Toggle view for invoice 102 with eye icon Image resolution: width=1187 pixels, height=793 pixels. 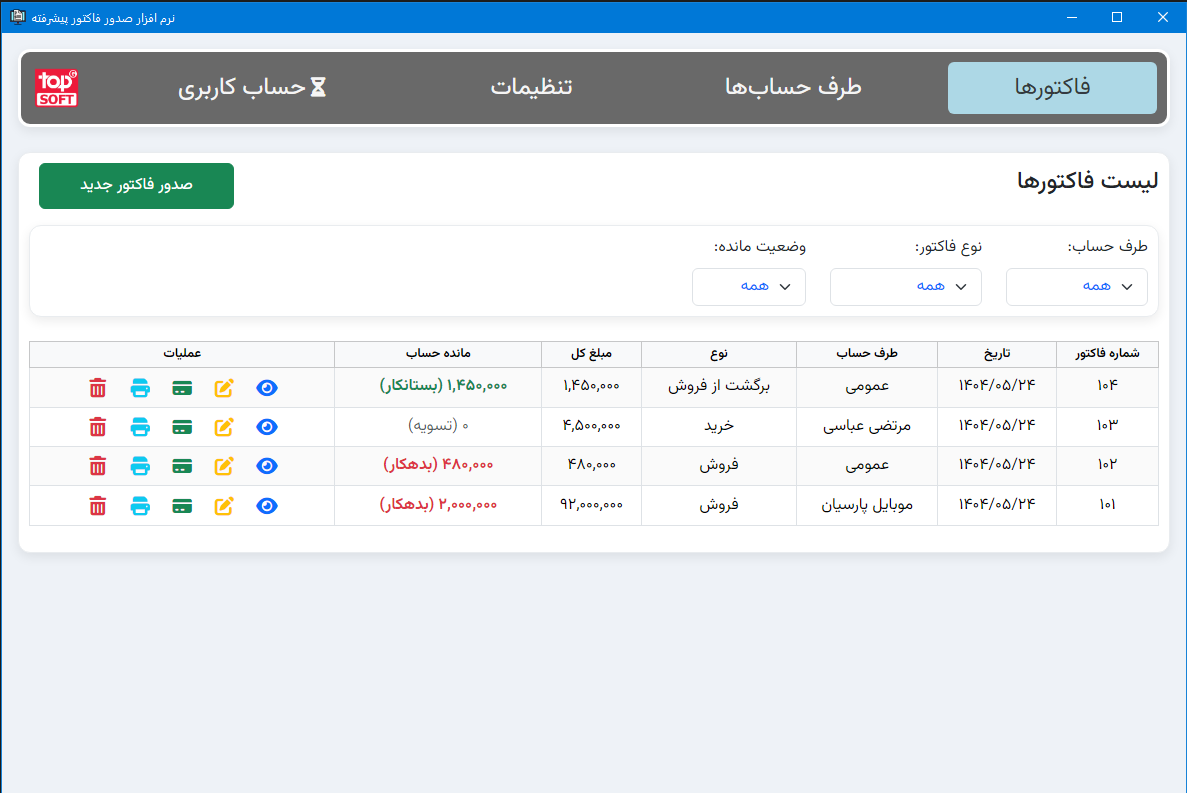(266, 465)
